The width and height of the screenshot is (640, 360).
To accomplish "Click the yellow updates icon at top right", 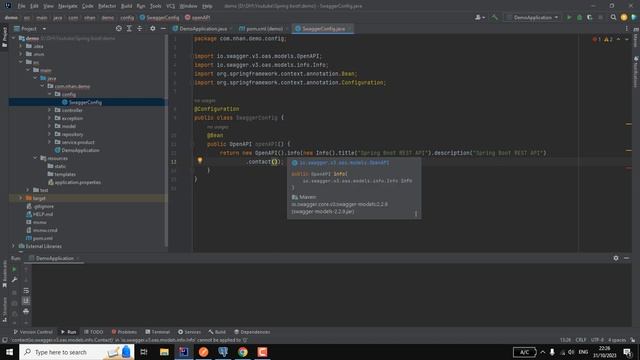I will (x=624, y=18).
